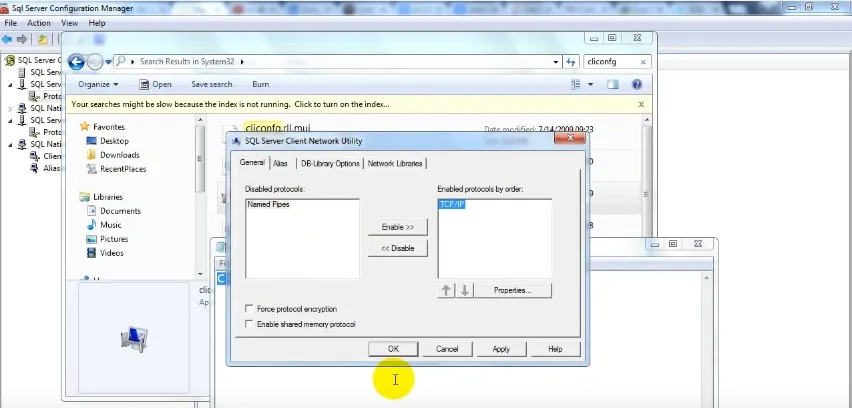Select the cliconfg.dll.mui search result
Screen dimensions: 852x408
pos(278,128)
